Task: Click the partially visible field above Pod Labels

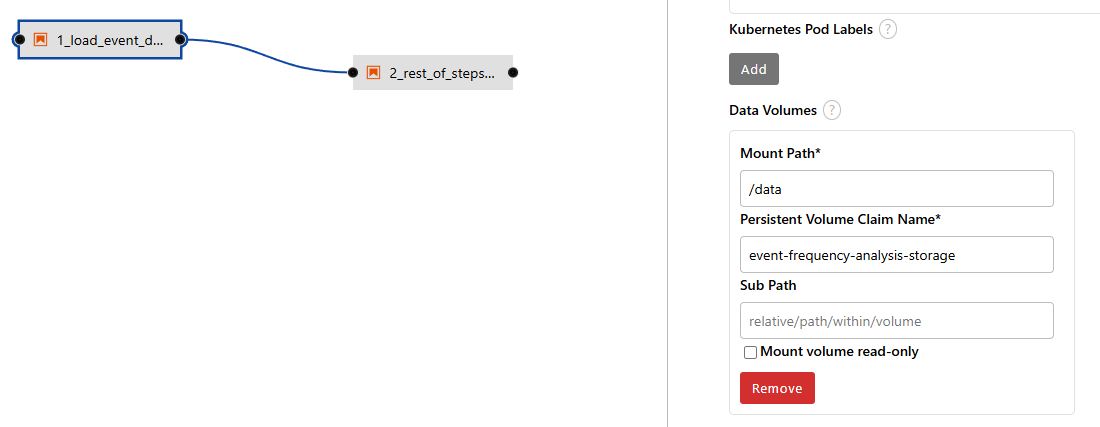Action: (914, 6)
